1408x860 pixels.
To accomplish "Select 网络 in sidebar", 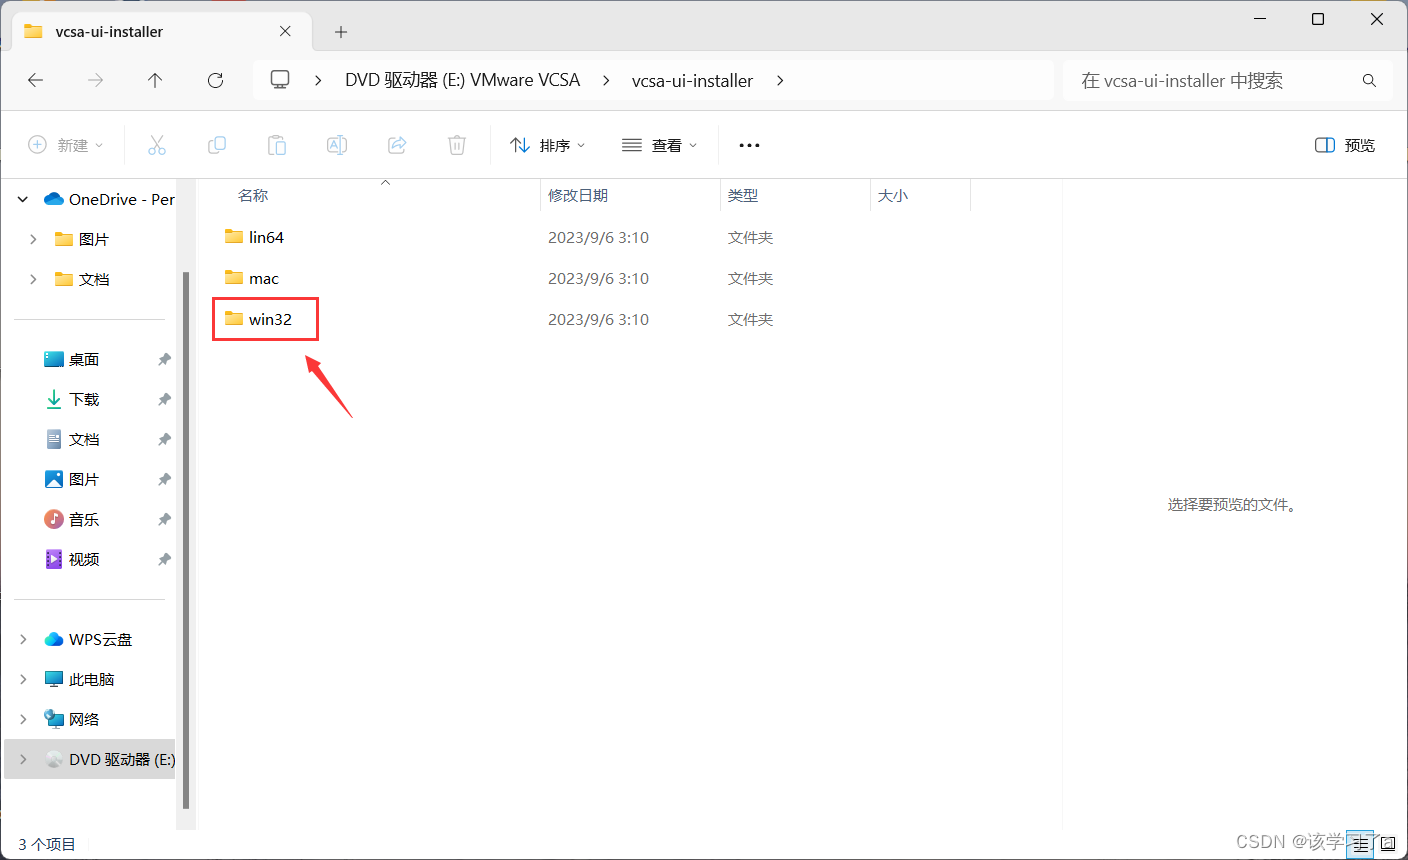I will point(72,719).
